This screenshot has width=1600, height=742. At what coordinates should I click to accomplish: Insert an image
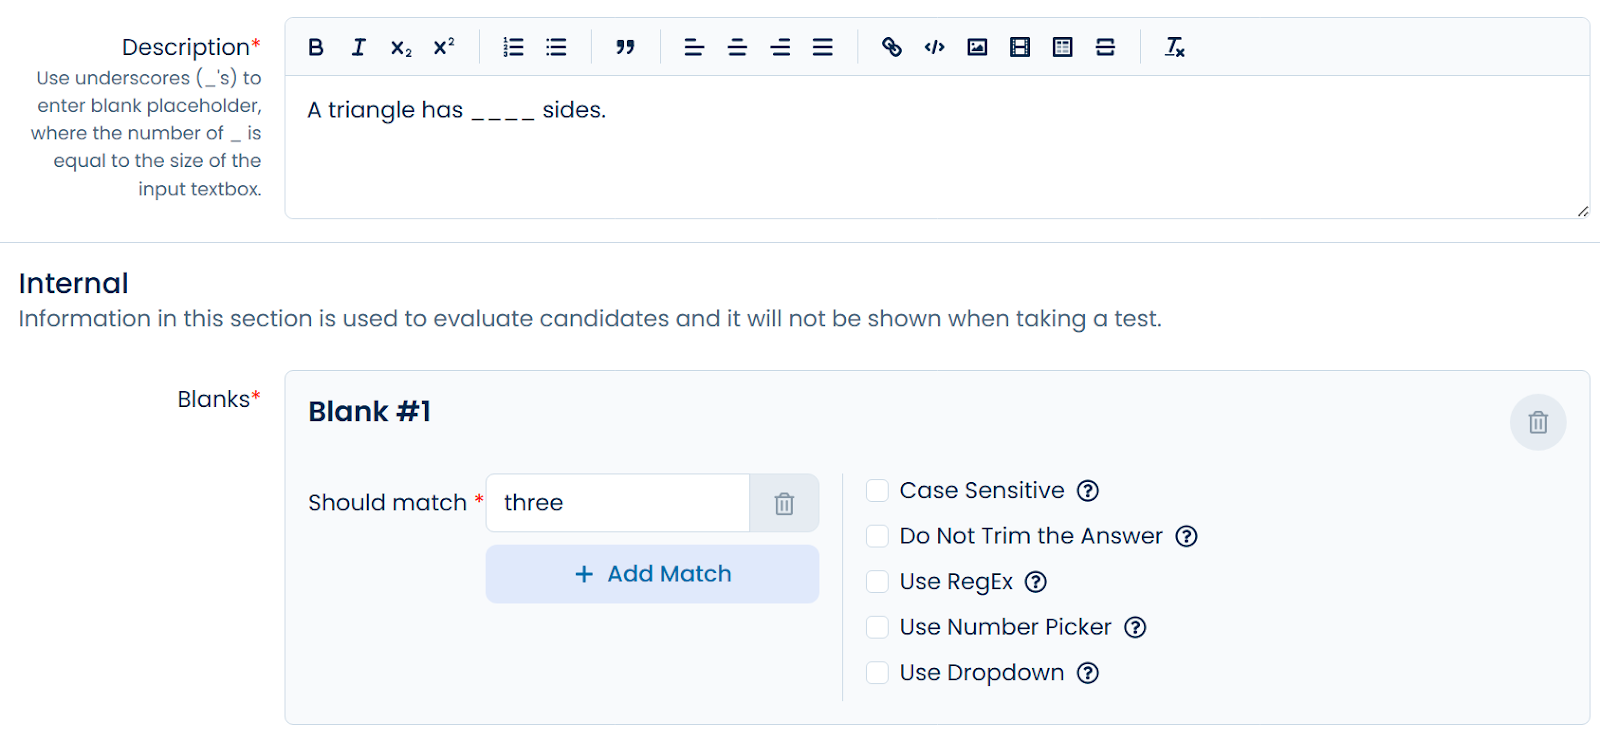(977, 47)
